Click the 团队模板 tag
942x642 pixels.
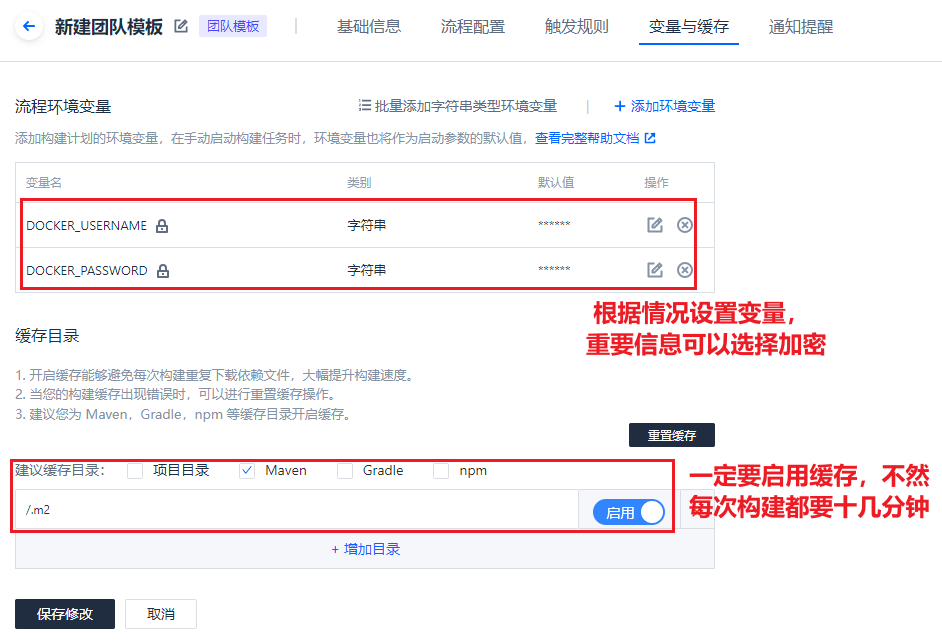click(x=233, y=26)
